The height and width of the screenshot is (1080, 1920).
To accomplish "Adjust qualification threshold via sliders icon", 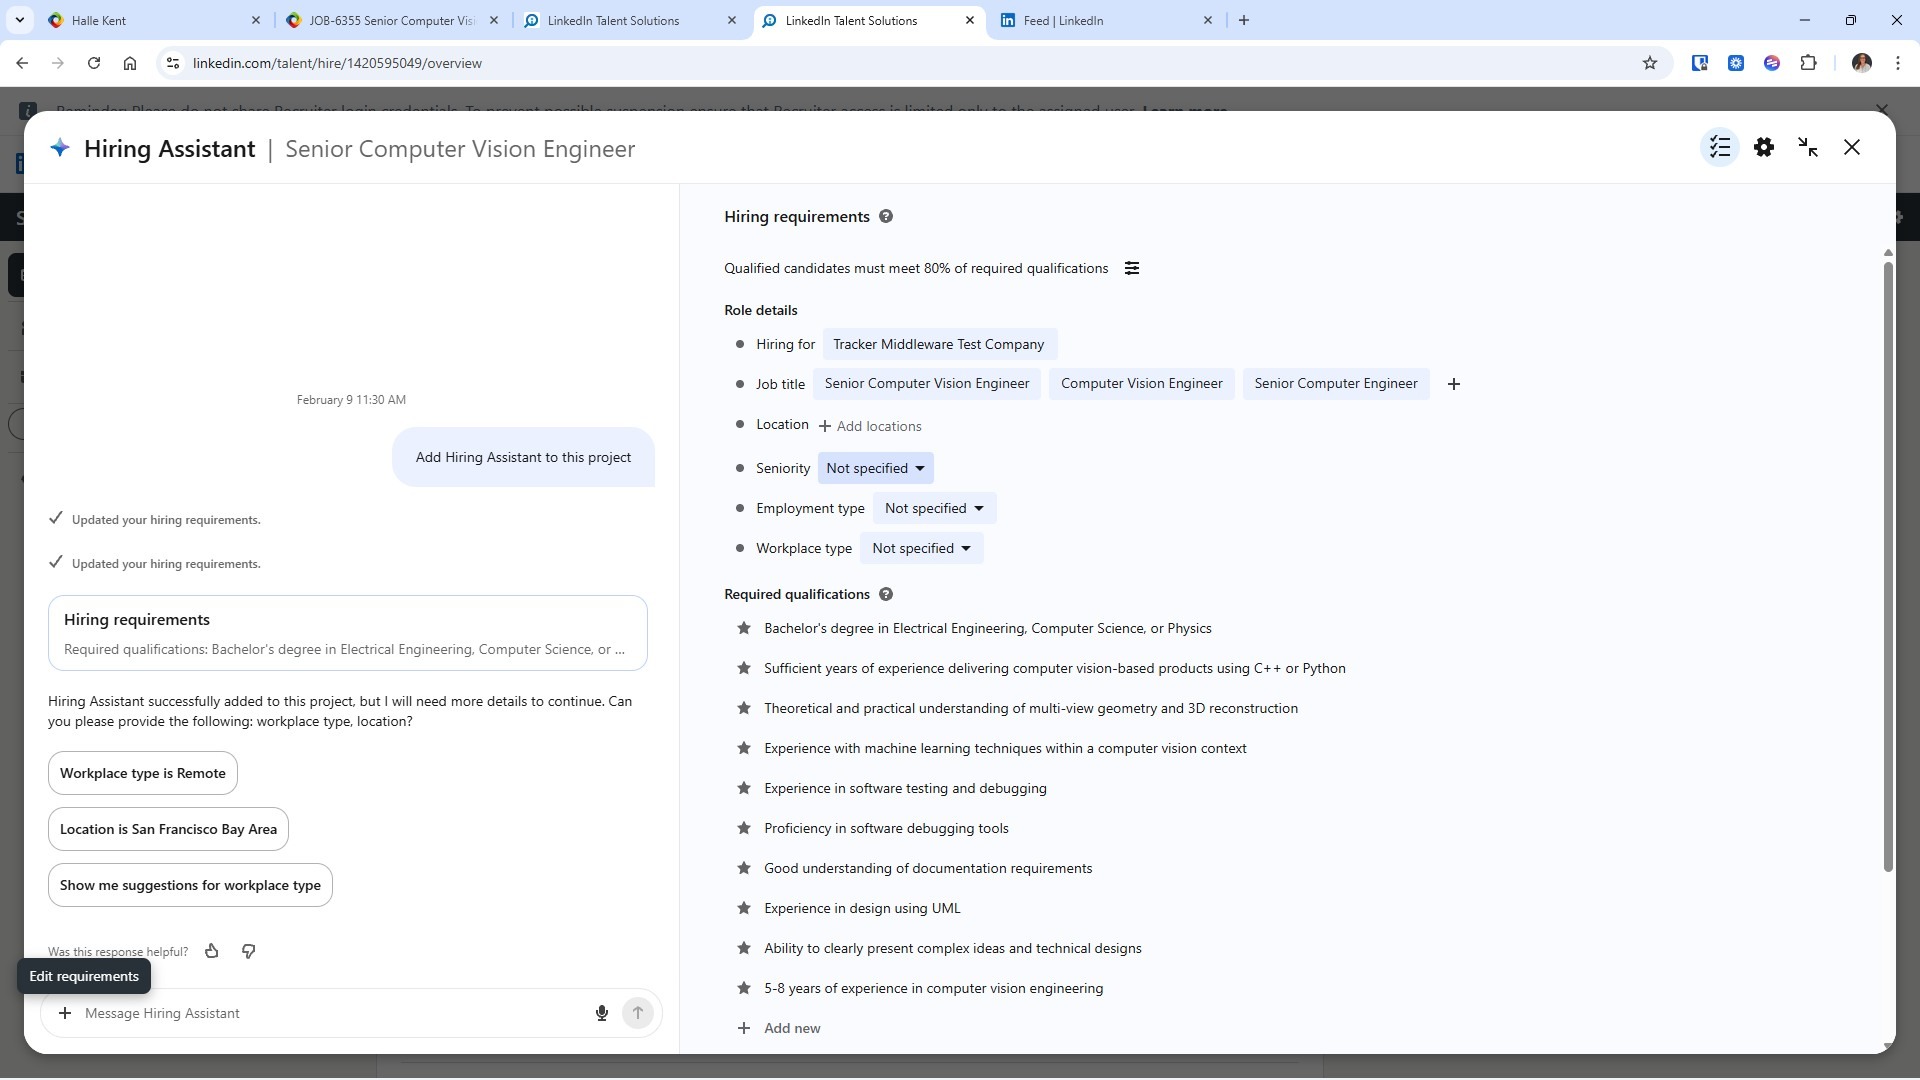I will pos(1132,268).
